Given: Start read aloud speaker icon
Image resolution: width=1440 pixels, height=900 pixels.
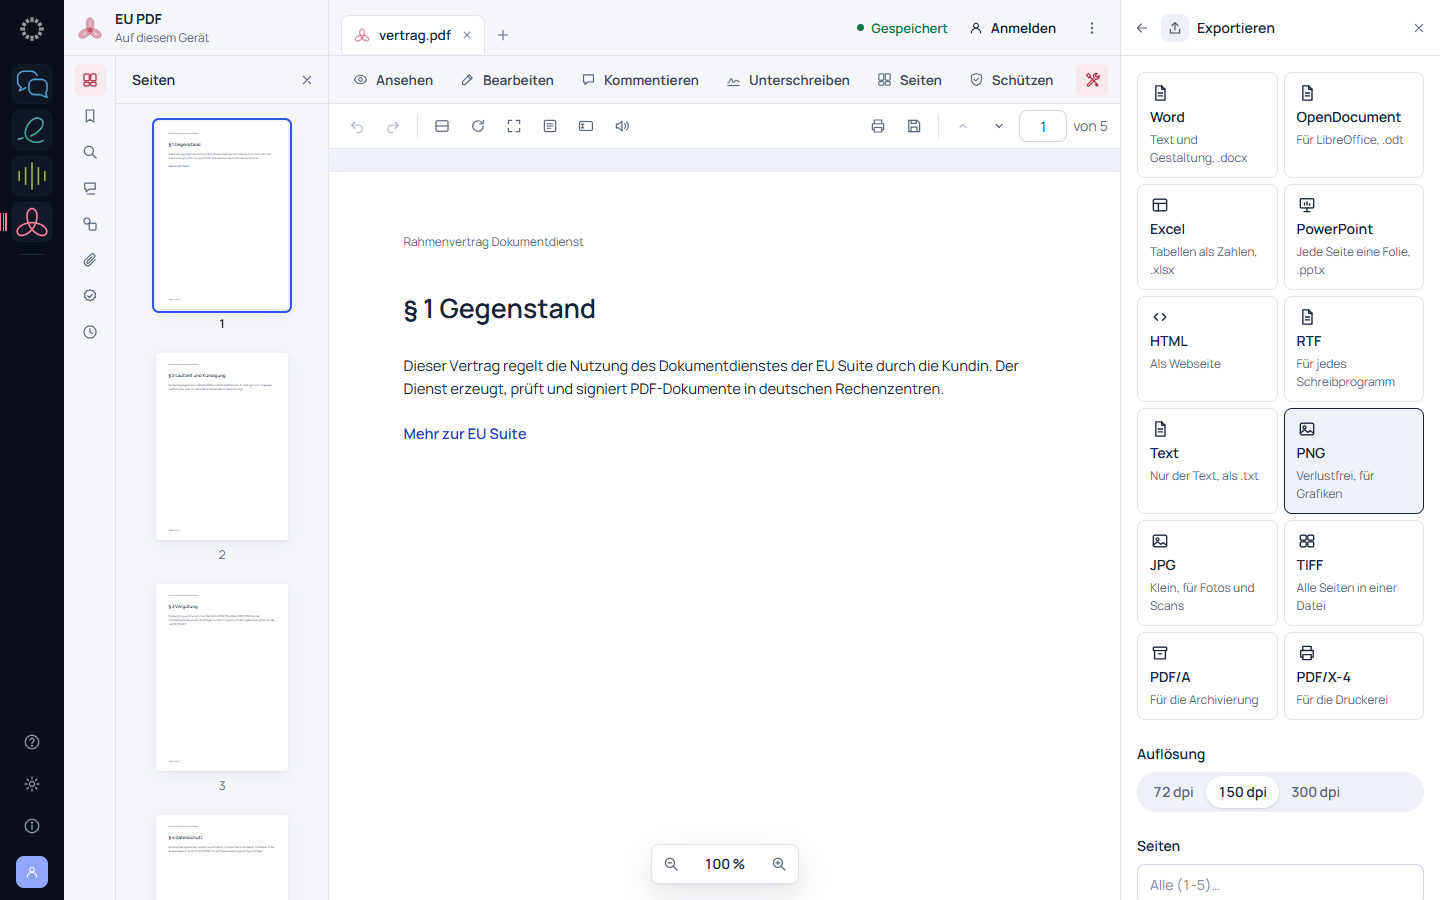Looking at the screenshot, I should [622, 126].
